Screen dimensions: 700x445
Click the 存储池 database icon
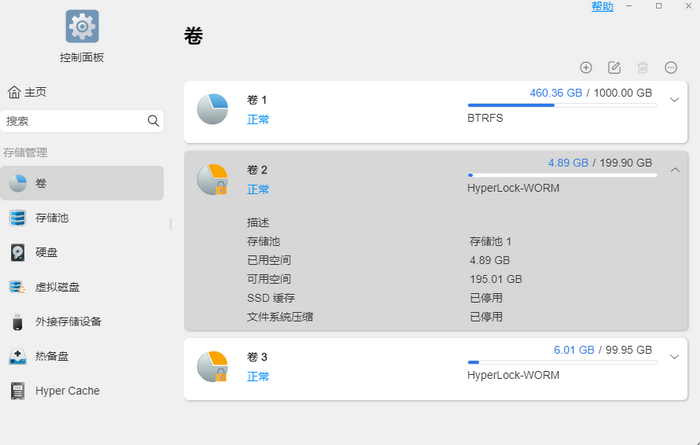click(17, 218)
